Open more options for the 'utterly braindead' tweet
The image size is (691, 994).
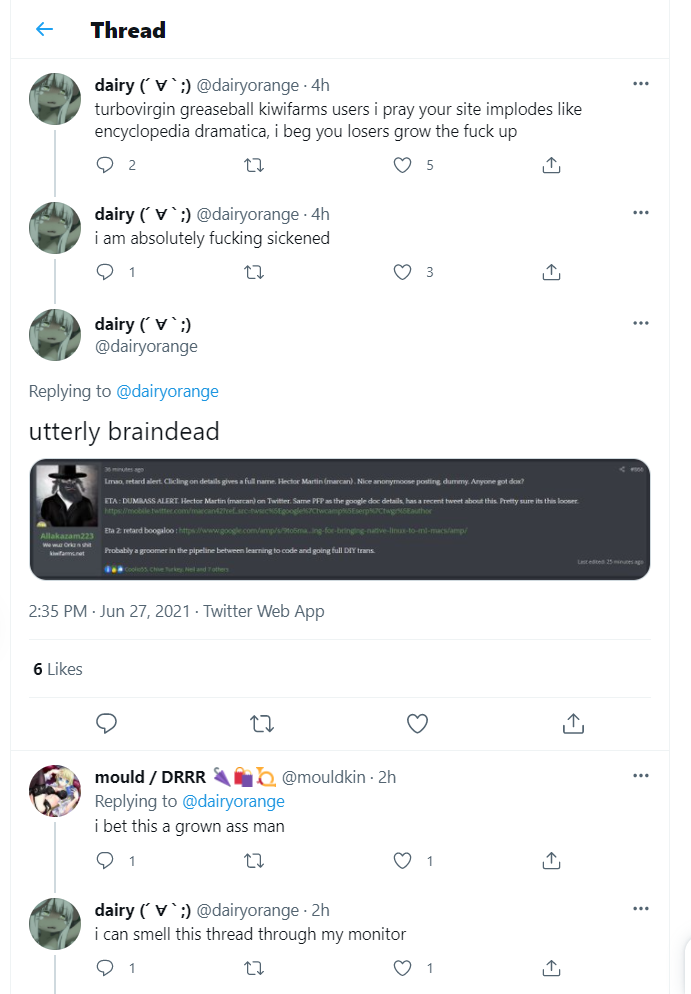[641, 323]
